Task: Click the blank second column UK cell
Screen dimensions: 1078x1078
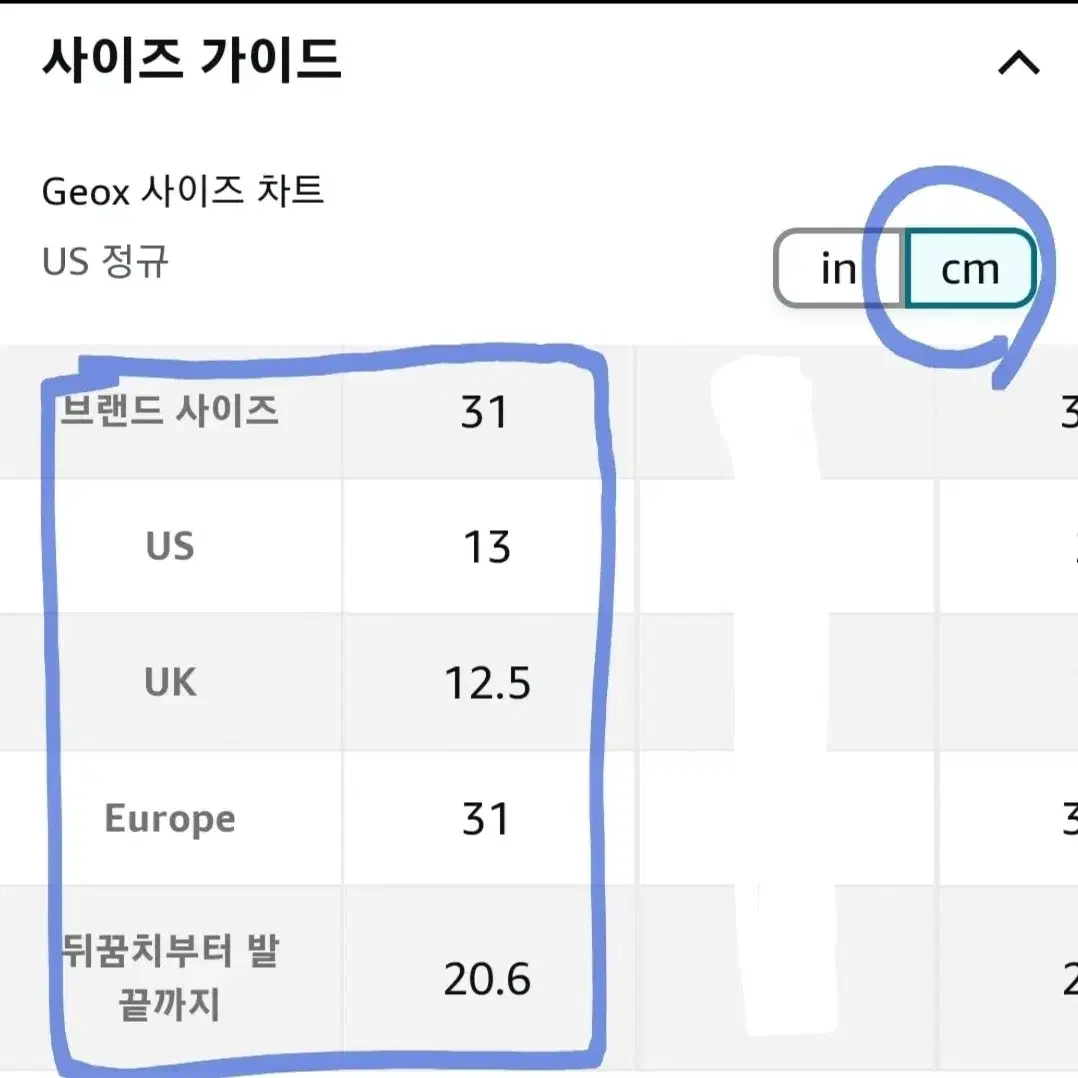Action: coord(786,681)
